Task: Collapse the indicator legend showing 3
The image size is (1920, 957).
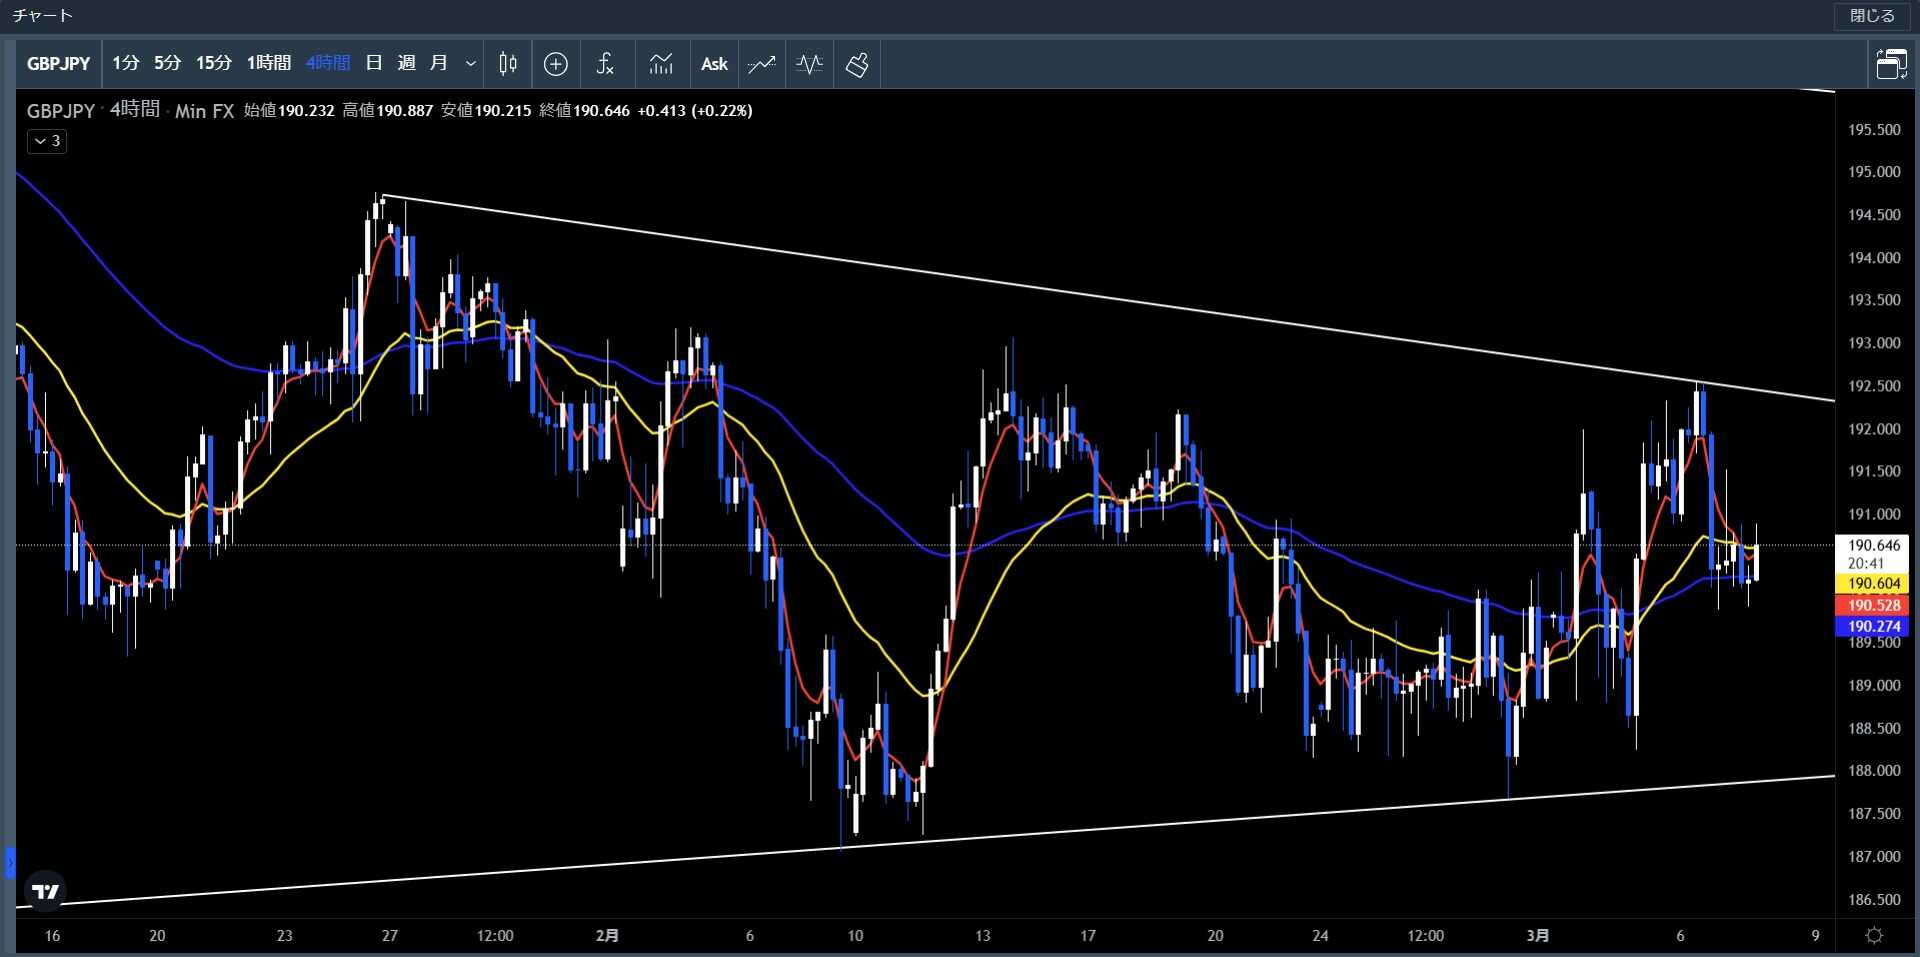Action: 47,141
